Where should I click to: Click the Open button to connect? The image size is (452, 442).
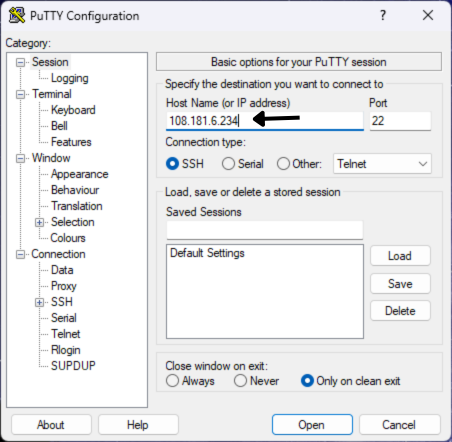click(312, 425)
